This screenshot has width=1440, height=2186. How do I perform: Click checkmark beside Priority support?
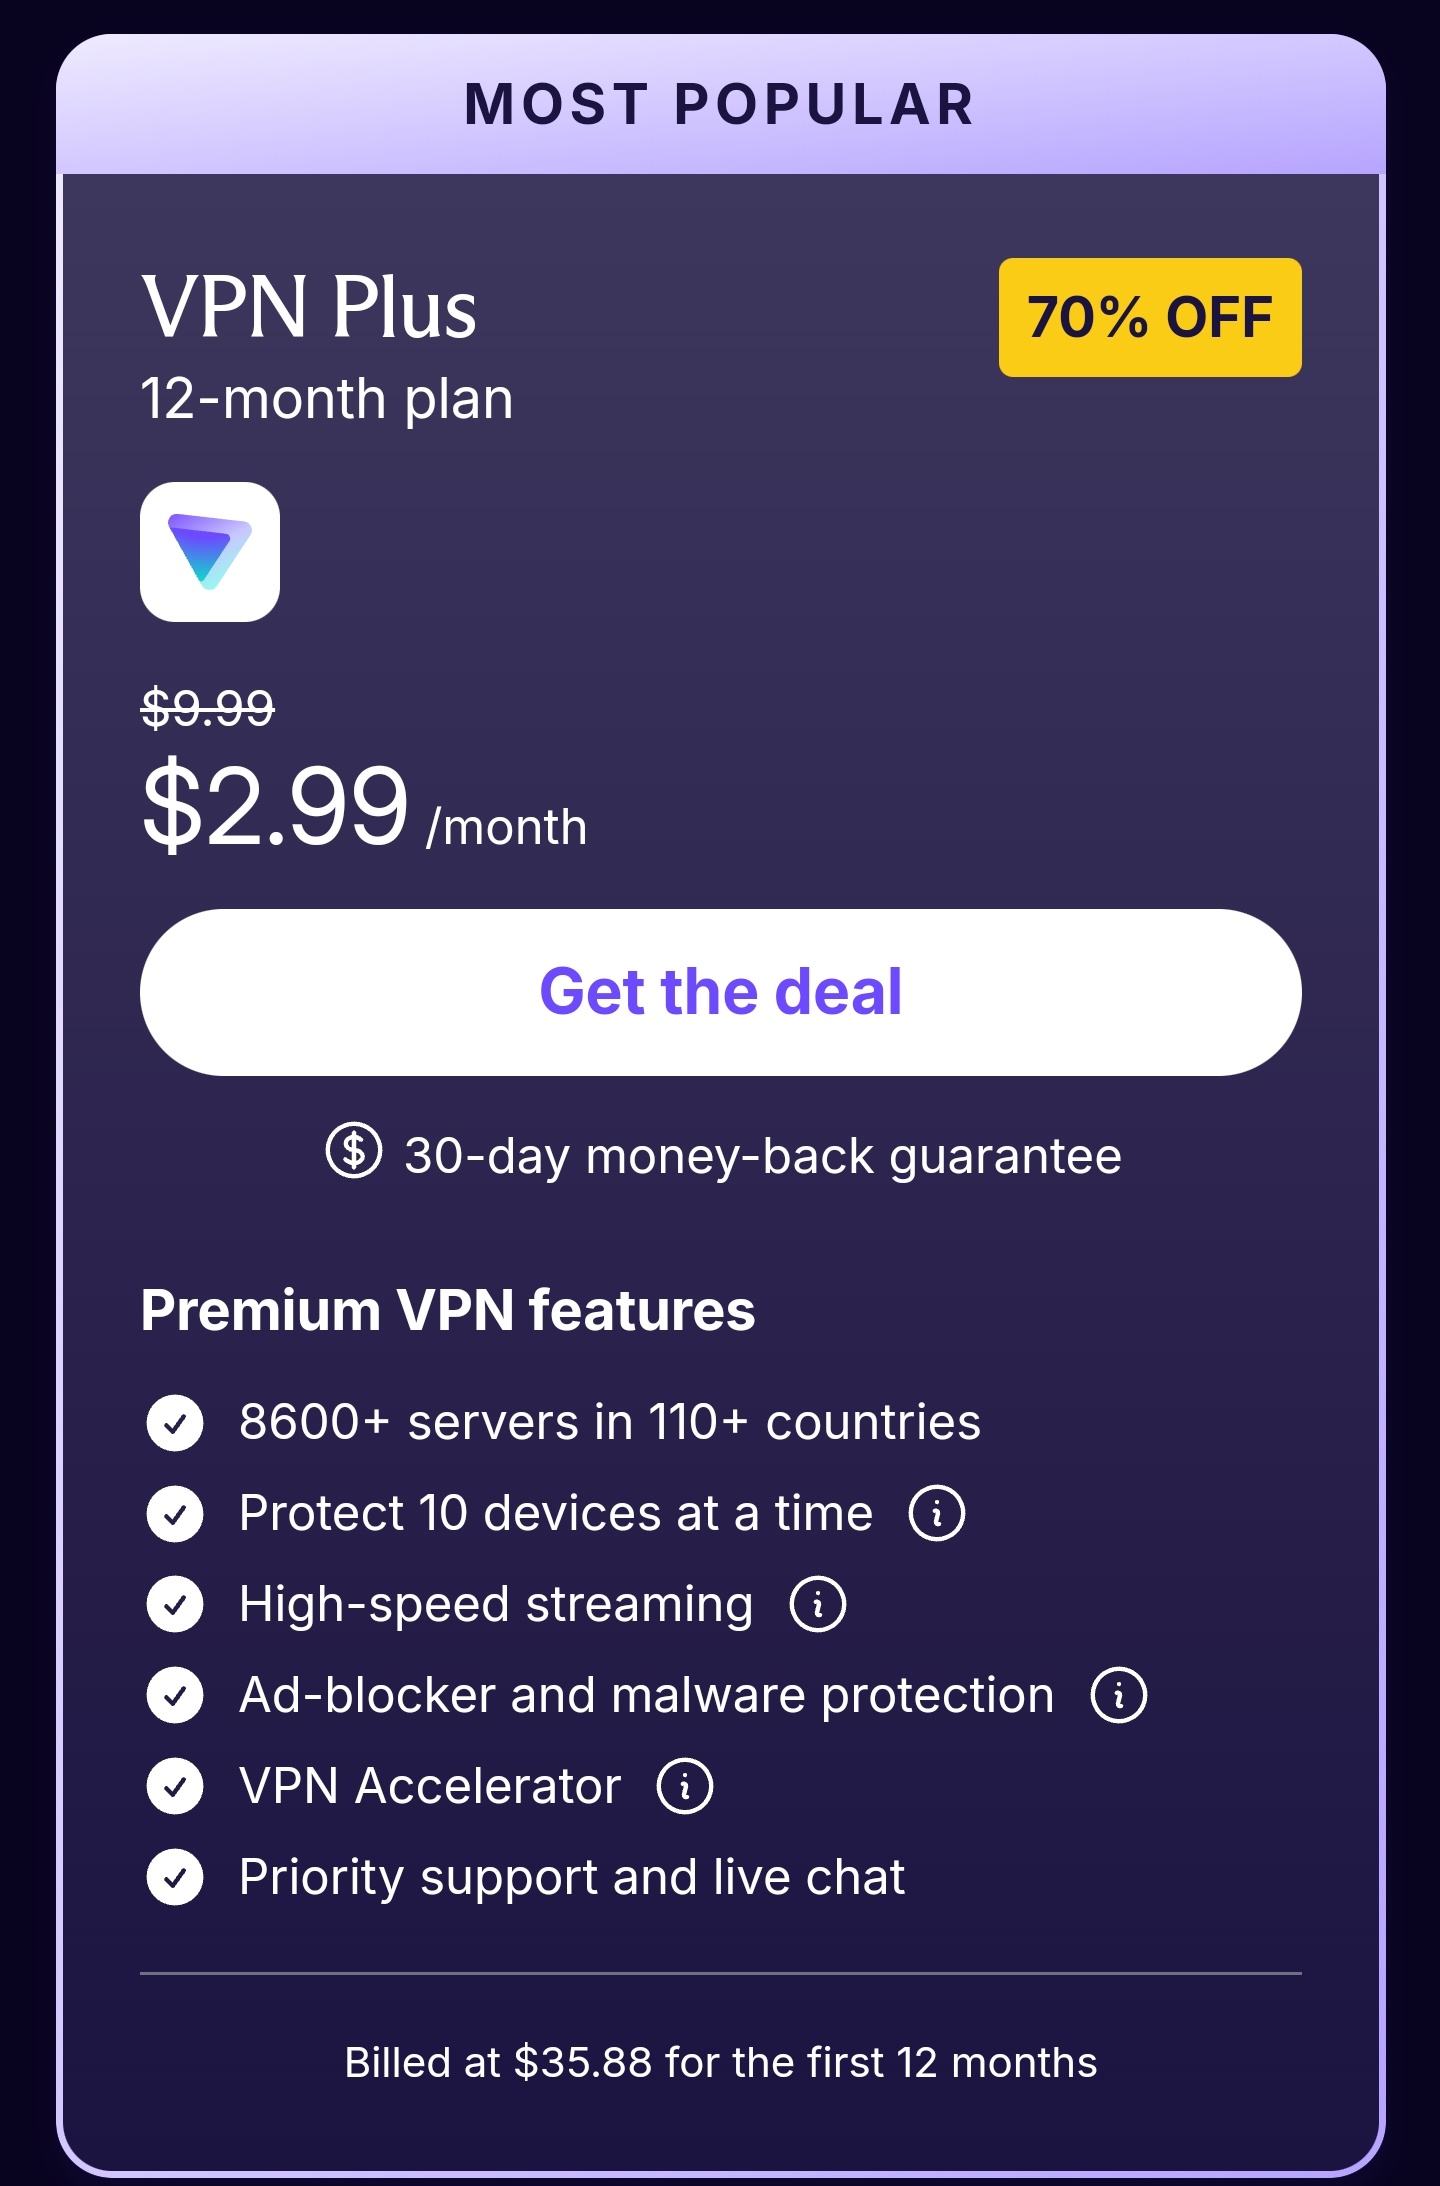coord(175,1877)
